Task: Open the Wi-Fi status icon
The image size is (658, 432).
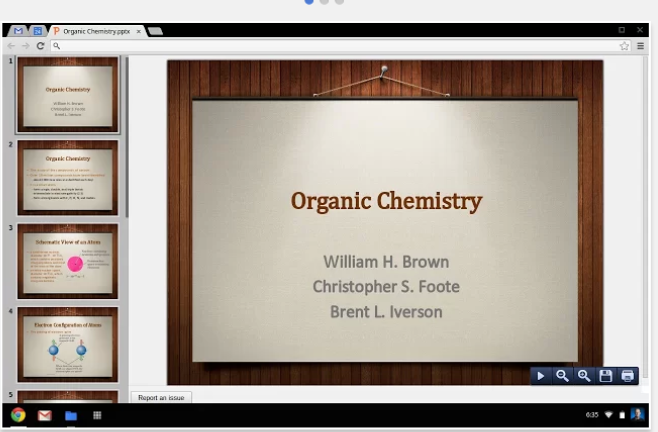Action: (x=608, y=415)
